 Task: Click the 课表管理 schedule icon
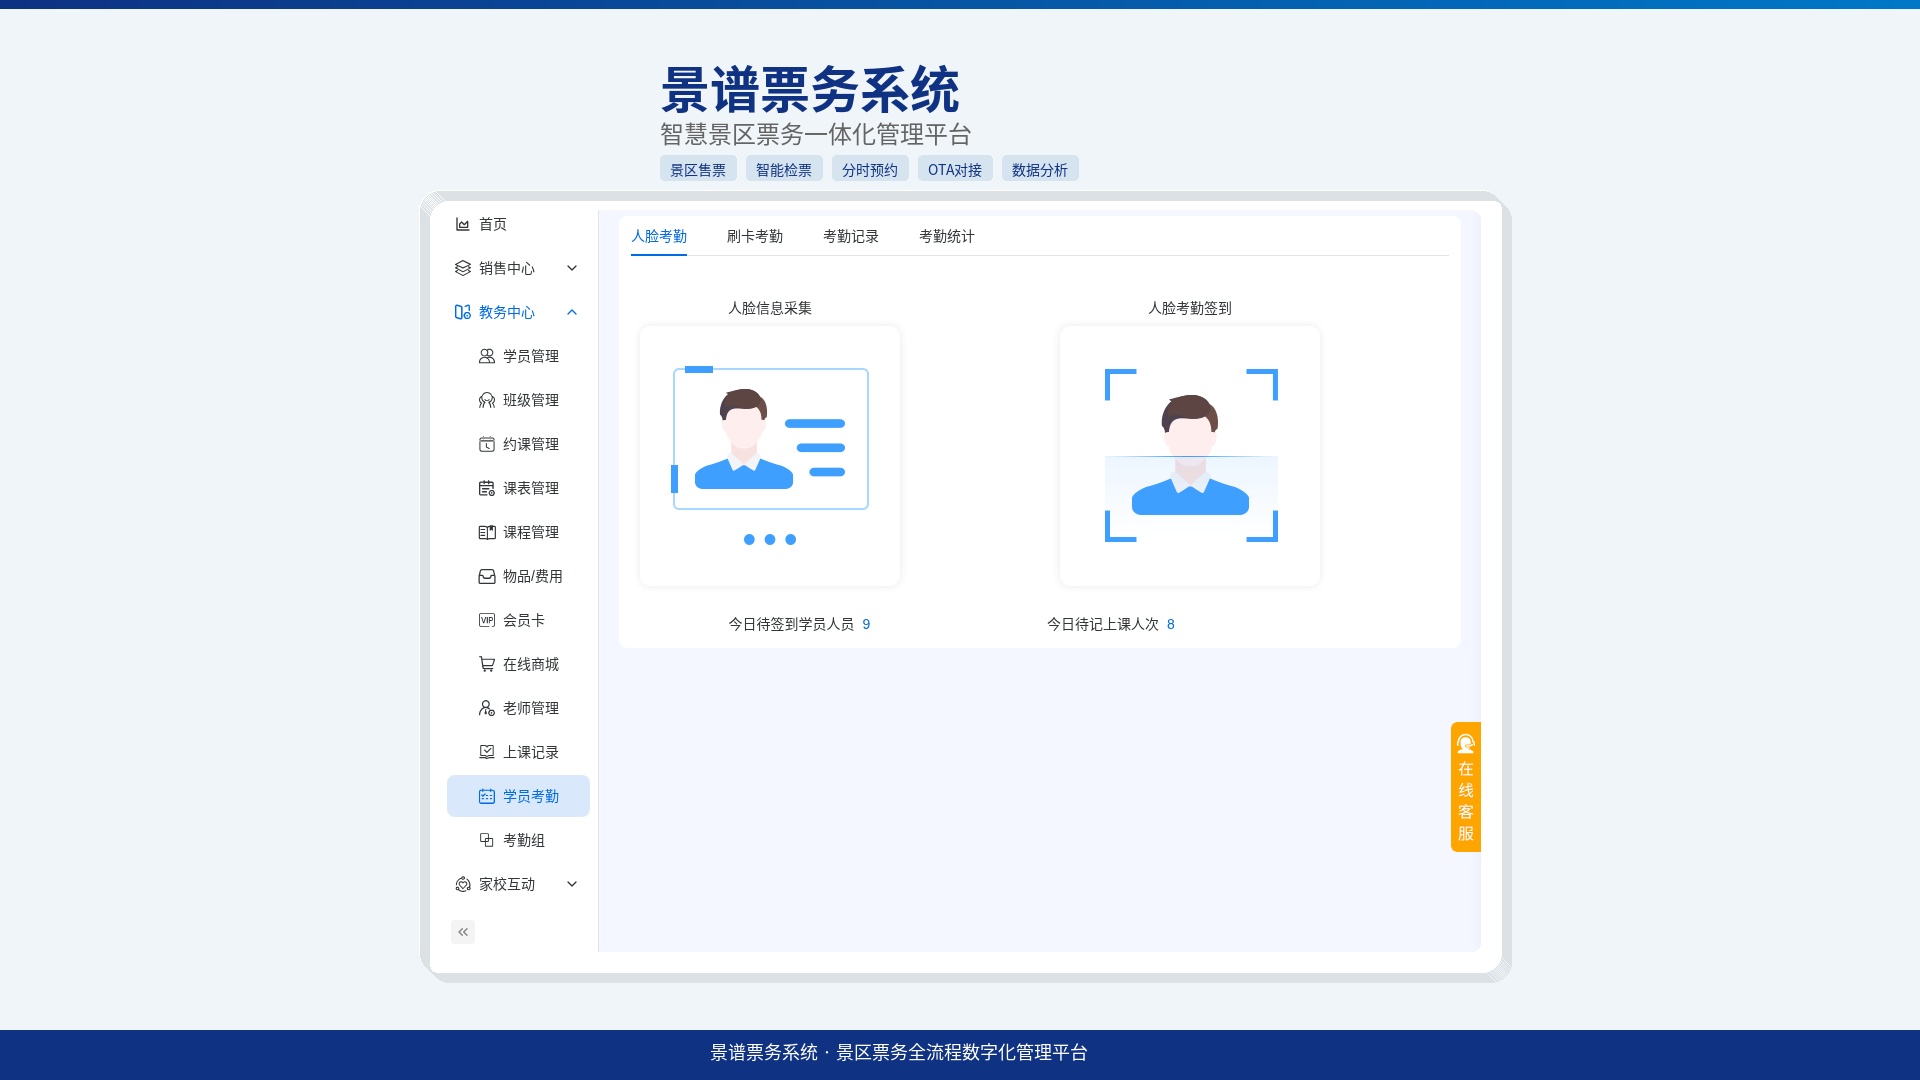(x=486, y=488)
